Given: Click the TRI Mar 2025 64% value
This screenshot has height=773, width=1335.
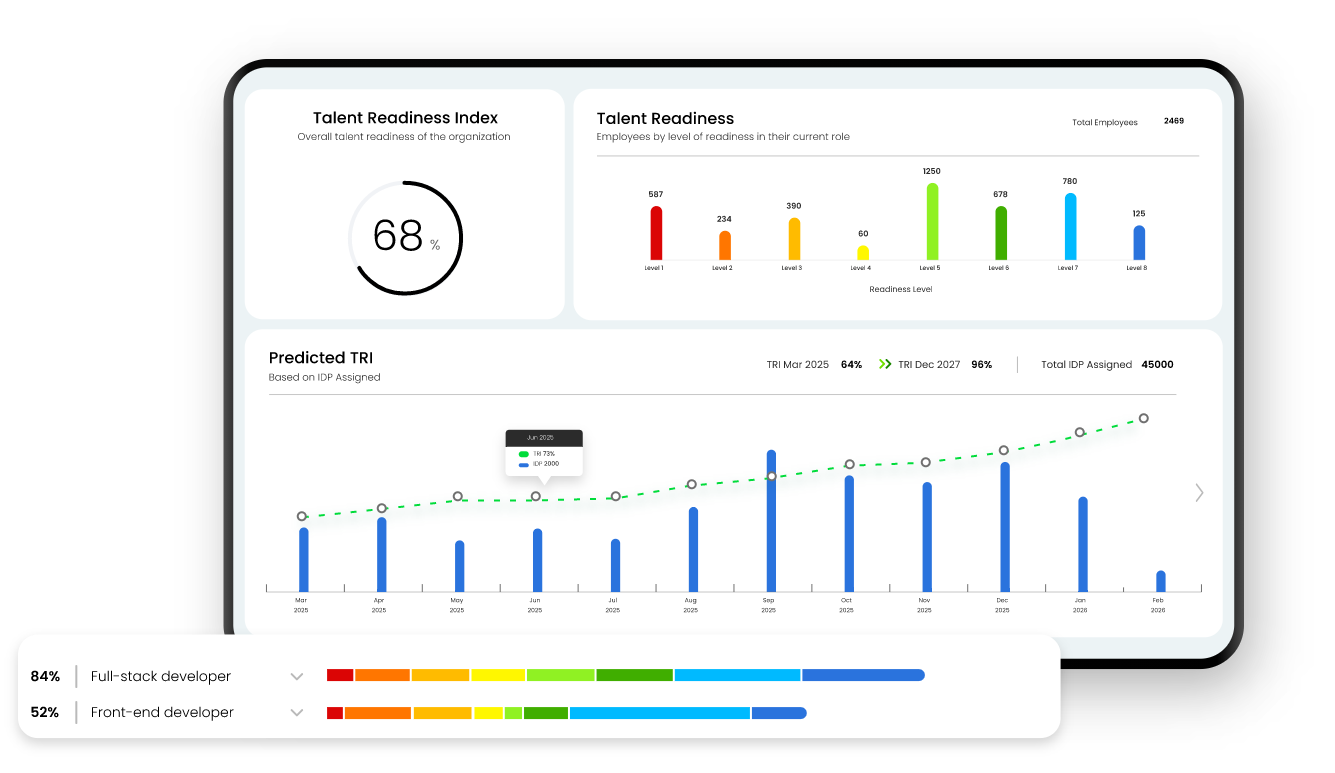Looking at the screenshot, I should pyautogui.click(x=852, y=365).
